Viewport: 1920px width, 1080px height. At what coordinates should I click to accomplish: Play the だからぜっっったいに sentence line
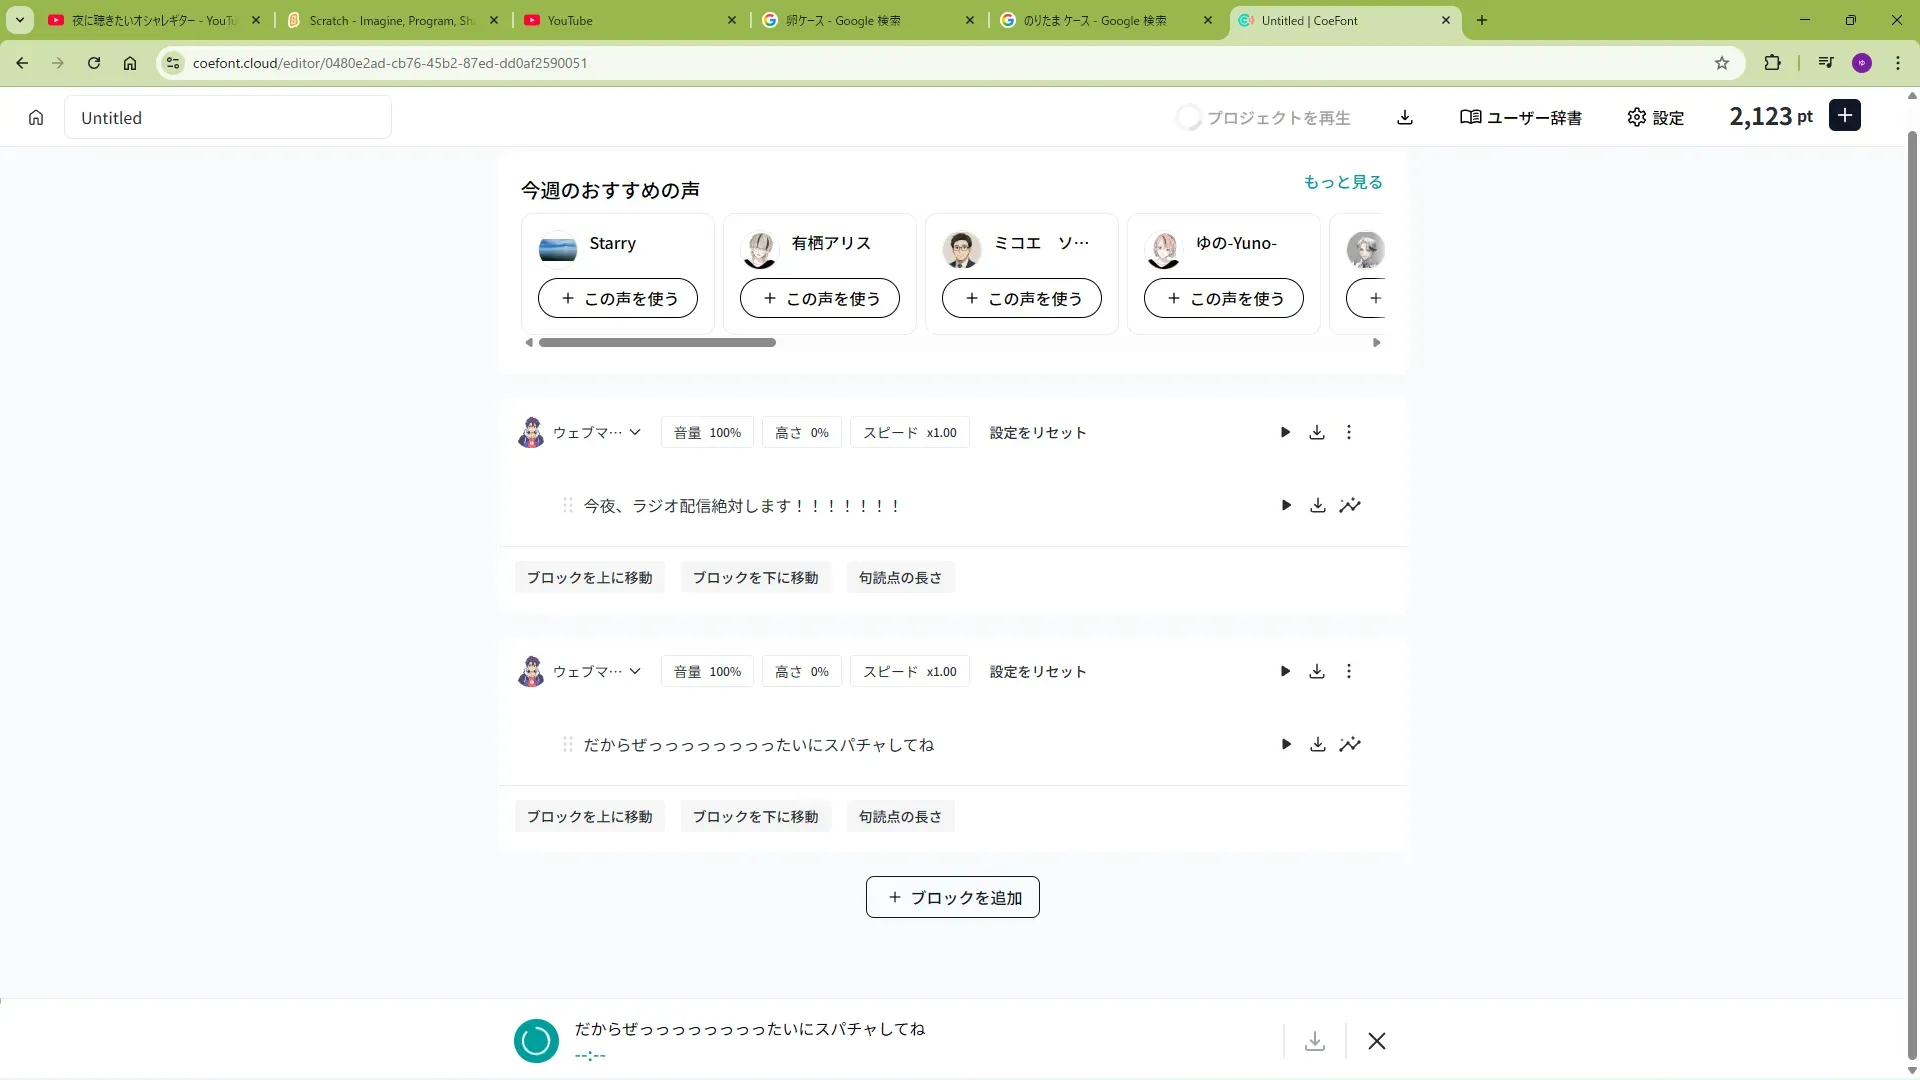1286,745
